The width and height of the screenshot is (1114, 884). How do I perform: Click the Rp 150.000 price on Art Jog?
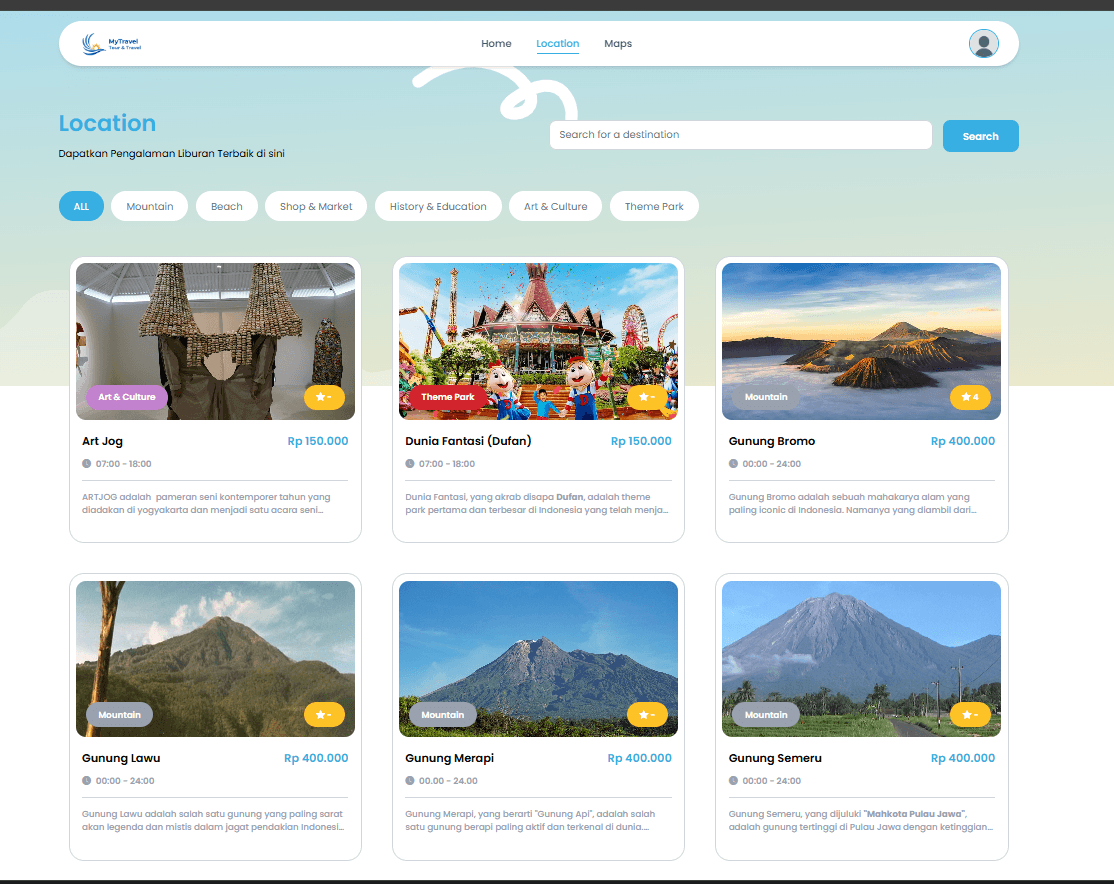click(x=318, y=441)
